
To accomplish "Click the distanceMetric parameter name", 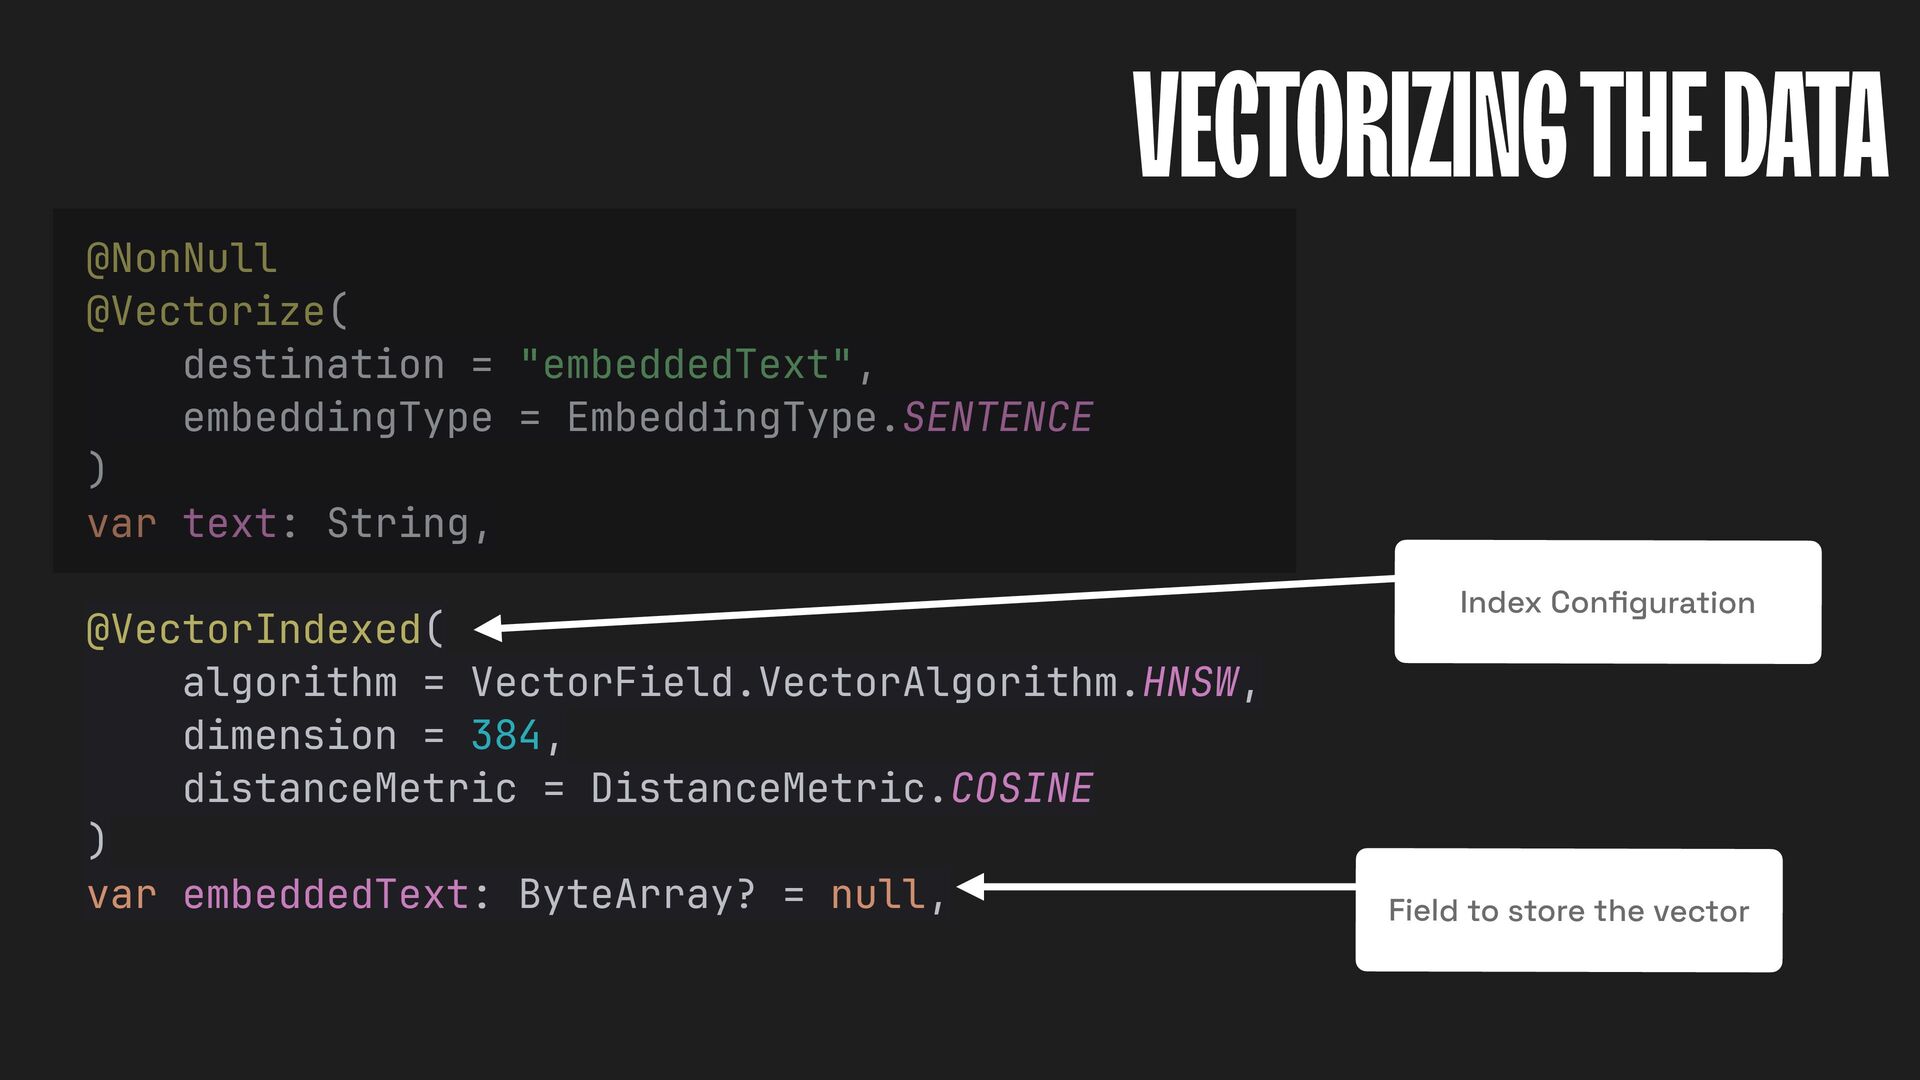I will pos(349,789).
